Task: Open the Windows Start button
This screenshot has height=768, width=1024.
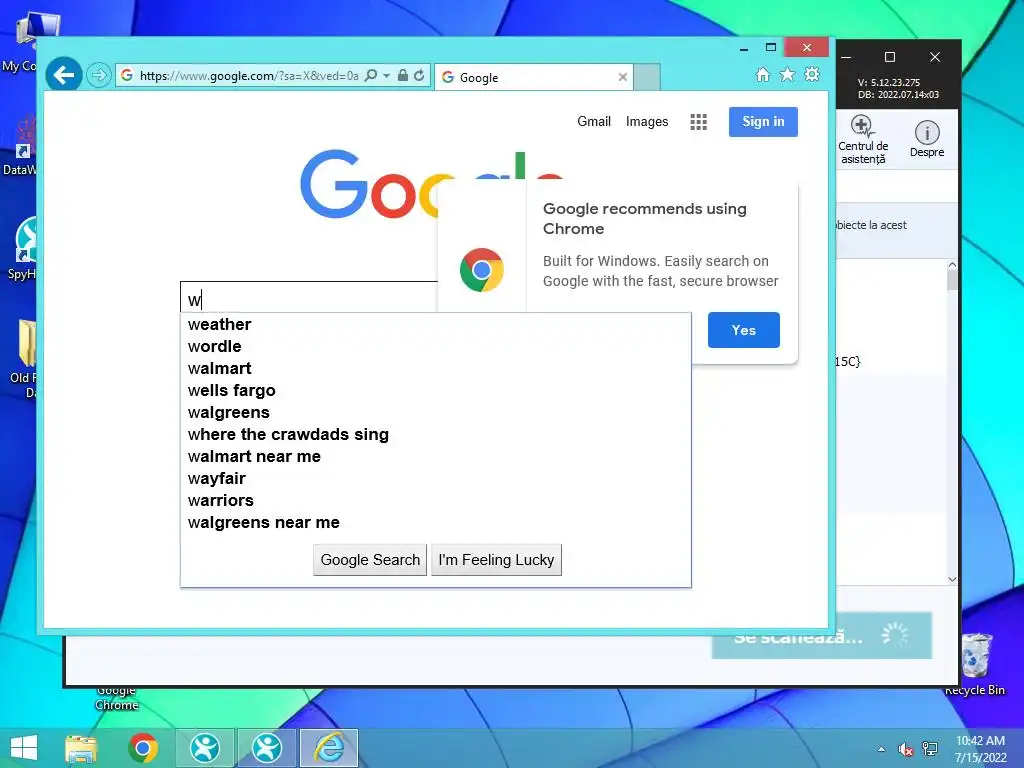Action: 24,748
